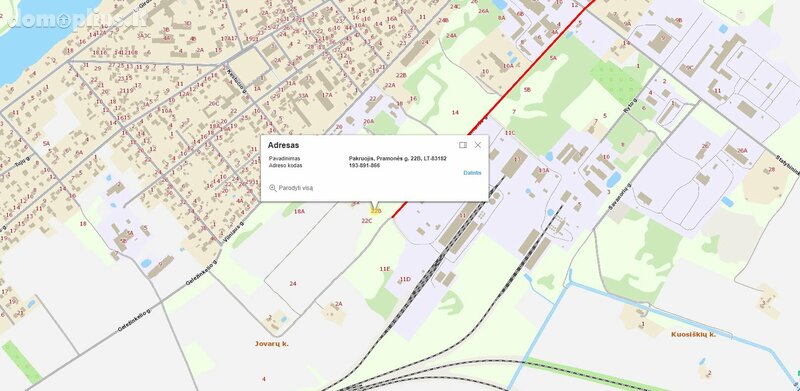Maximize the Adresas info window
The width and height of the screenshot is (800, 391).
(463, 145)
